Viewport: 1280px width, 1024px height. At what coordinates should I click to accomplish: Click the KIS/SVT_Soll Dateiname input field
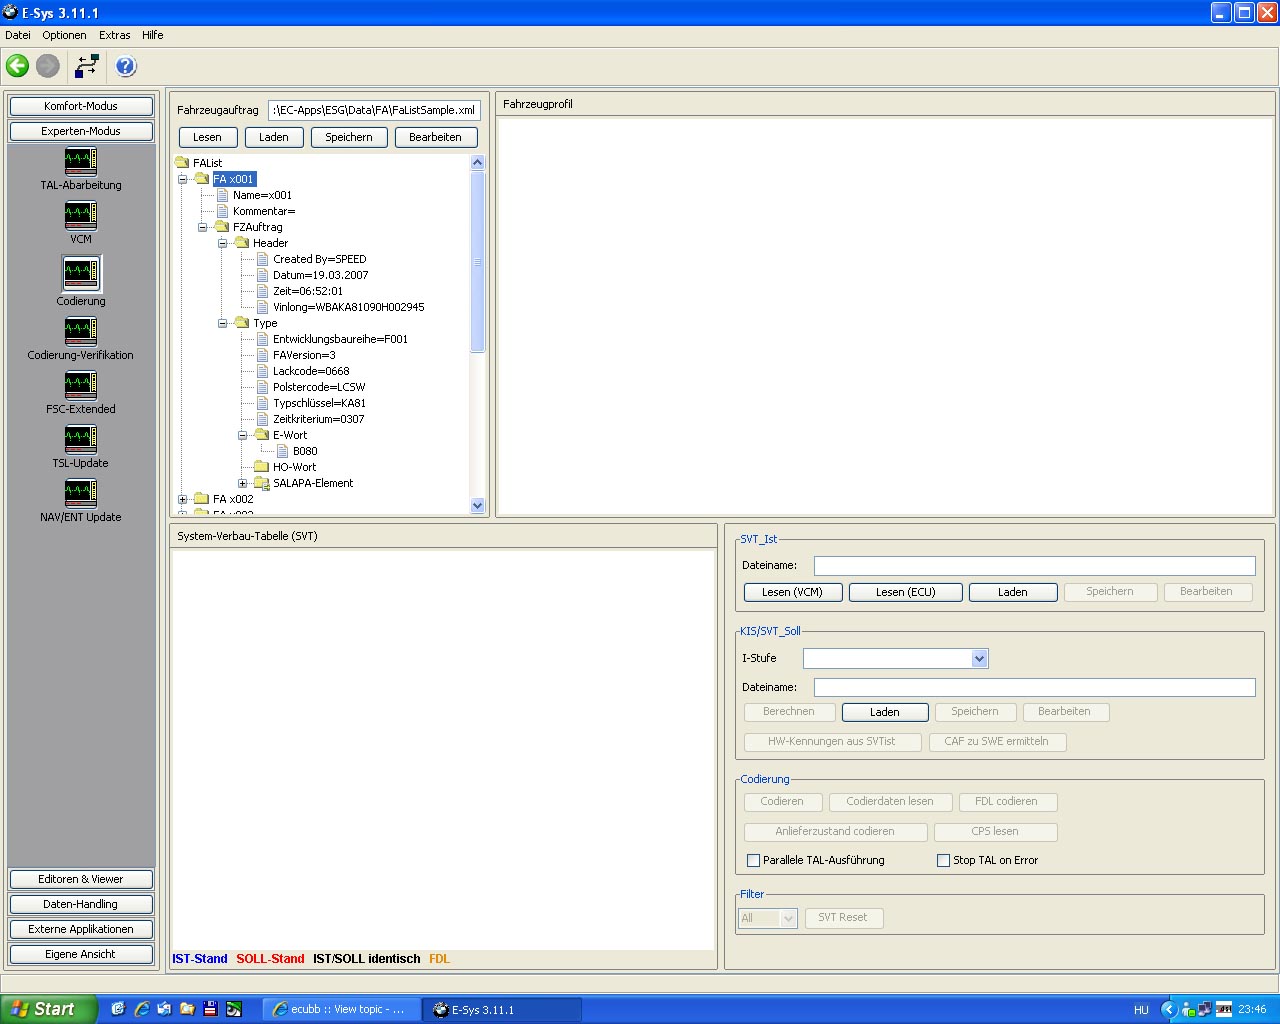click(1034, 687)
